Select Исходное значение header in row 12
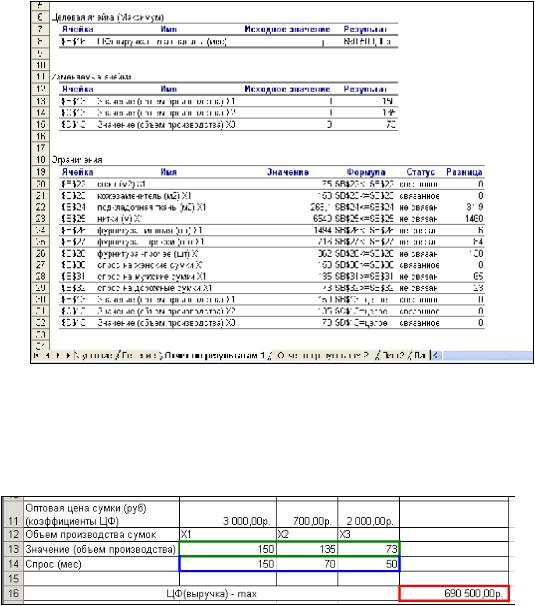Image resolution: width=535 pixels, height=606 pixels. click(287, 89)
